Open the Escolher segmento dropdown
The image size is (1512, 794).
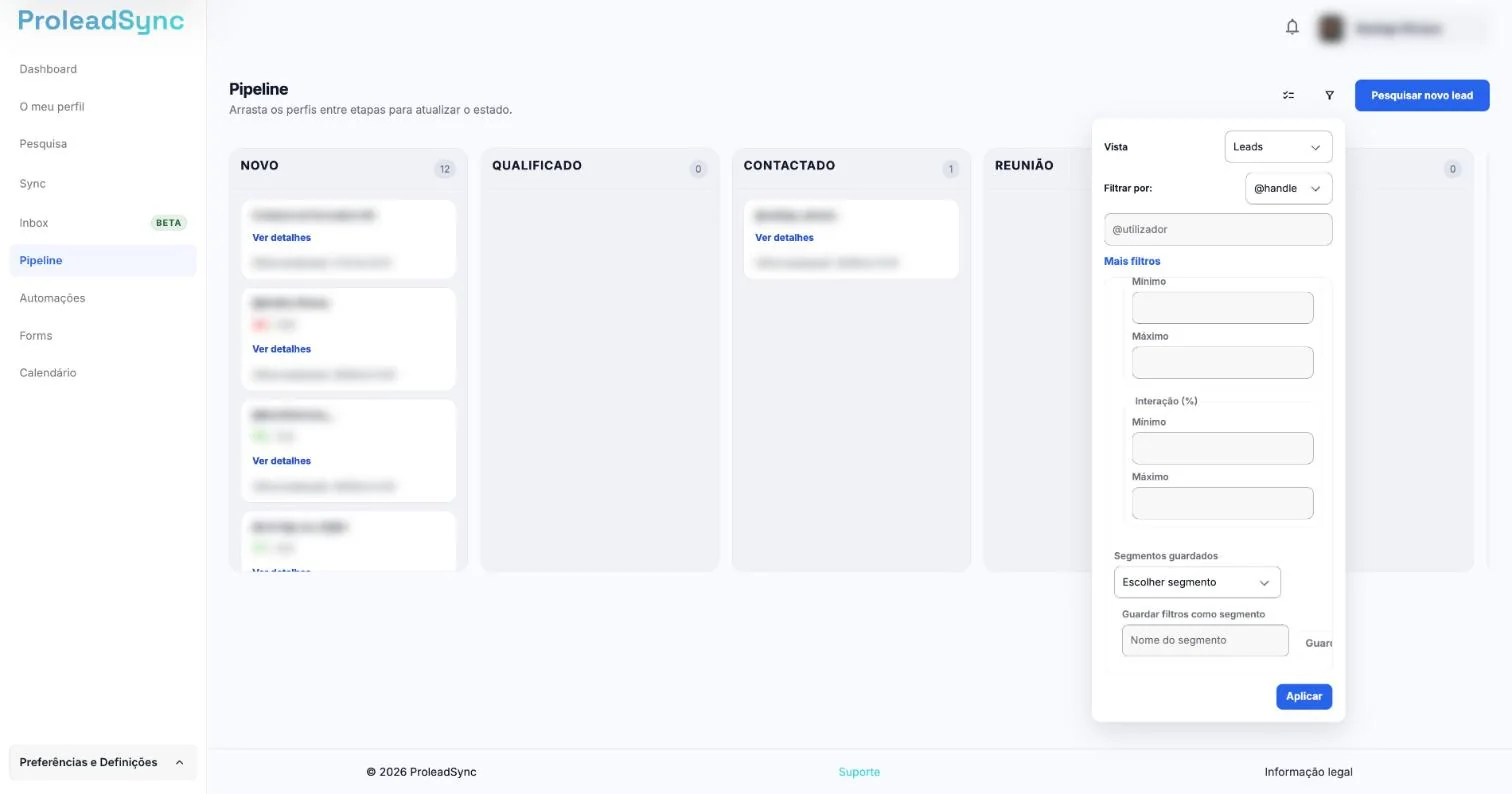[1197, 582]
